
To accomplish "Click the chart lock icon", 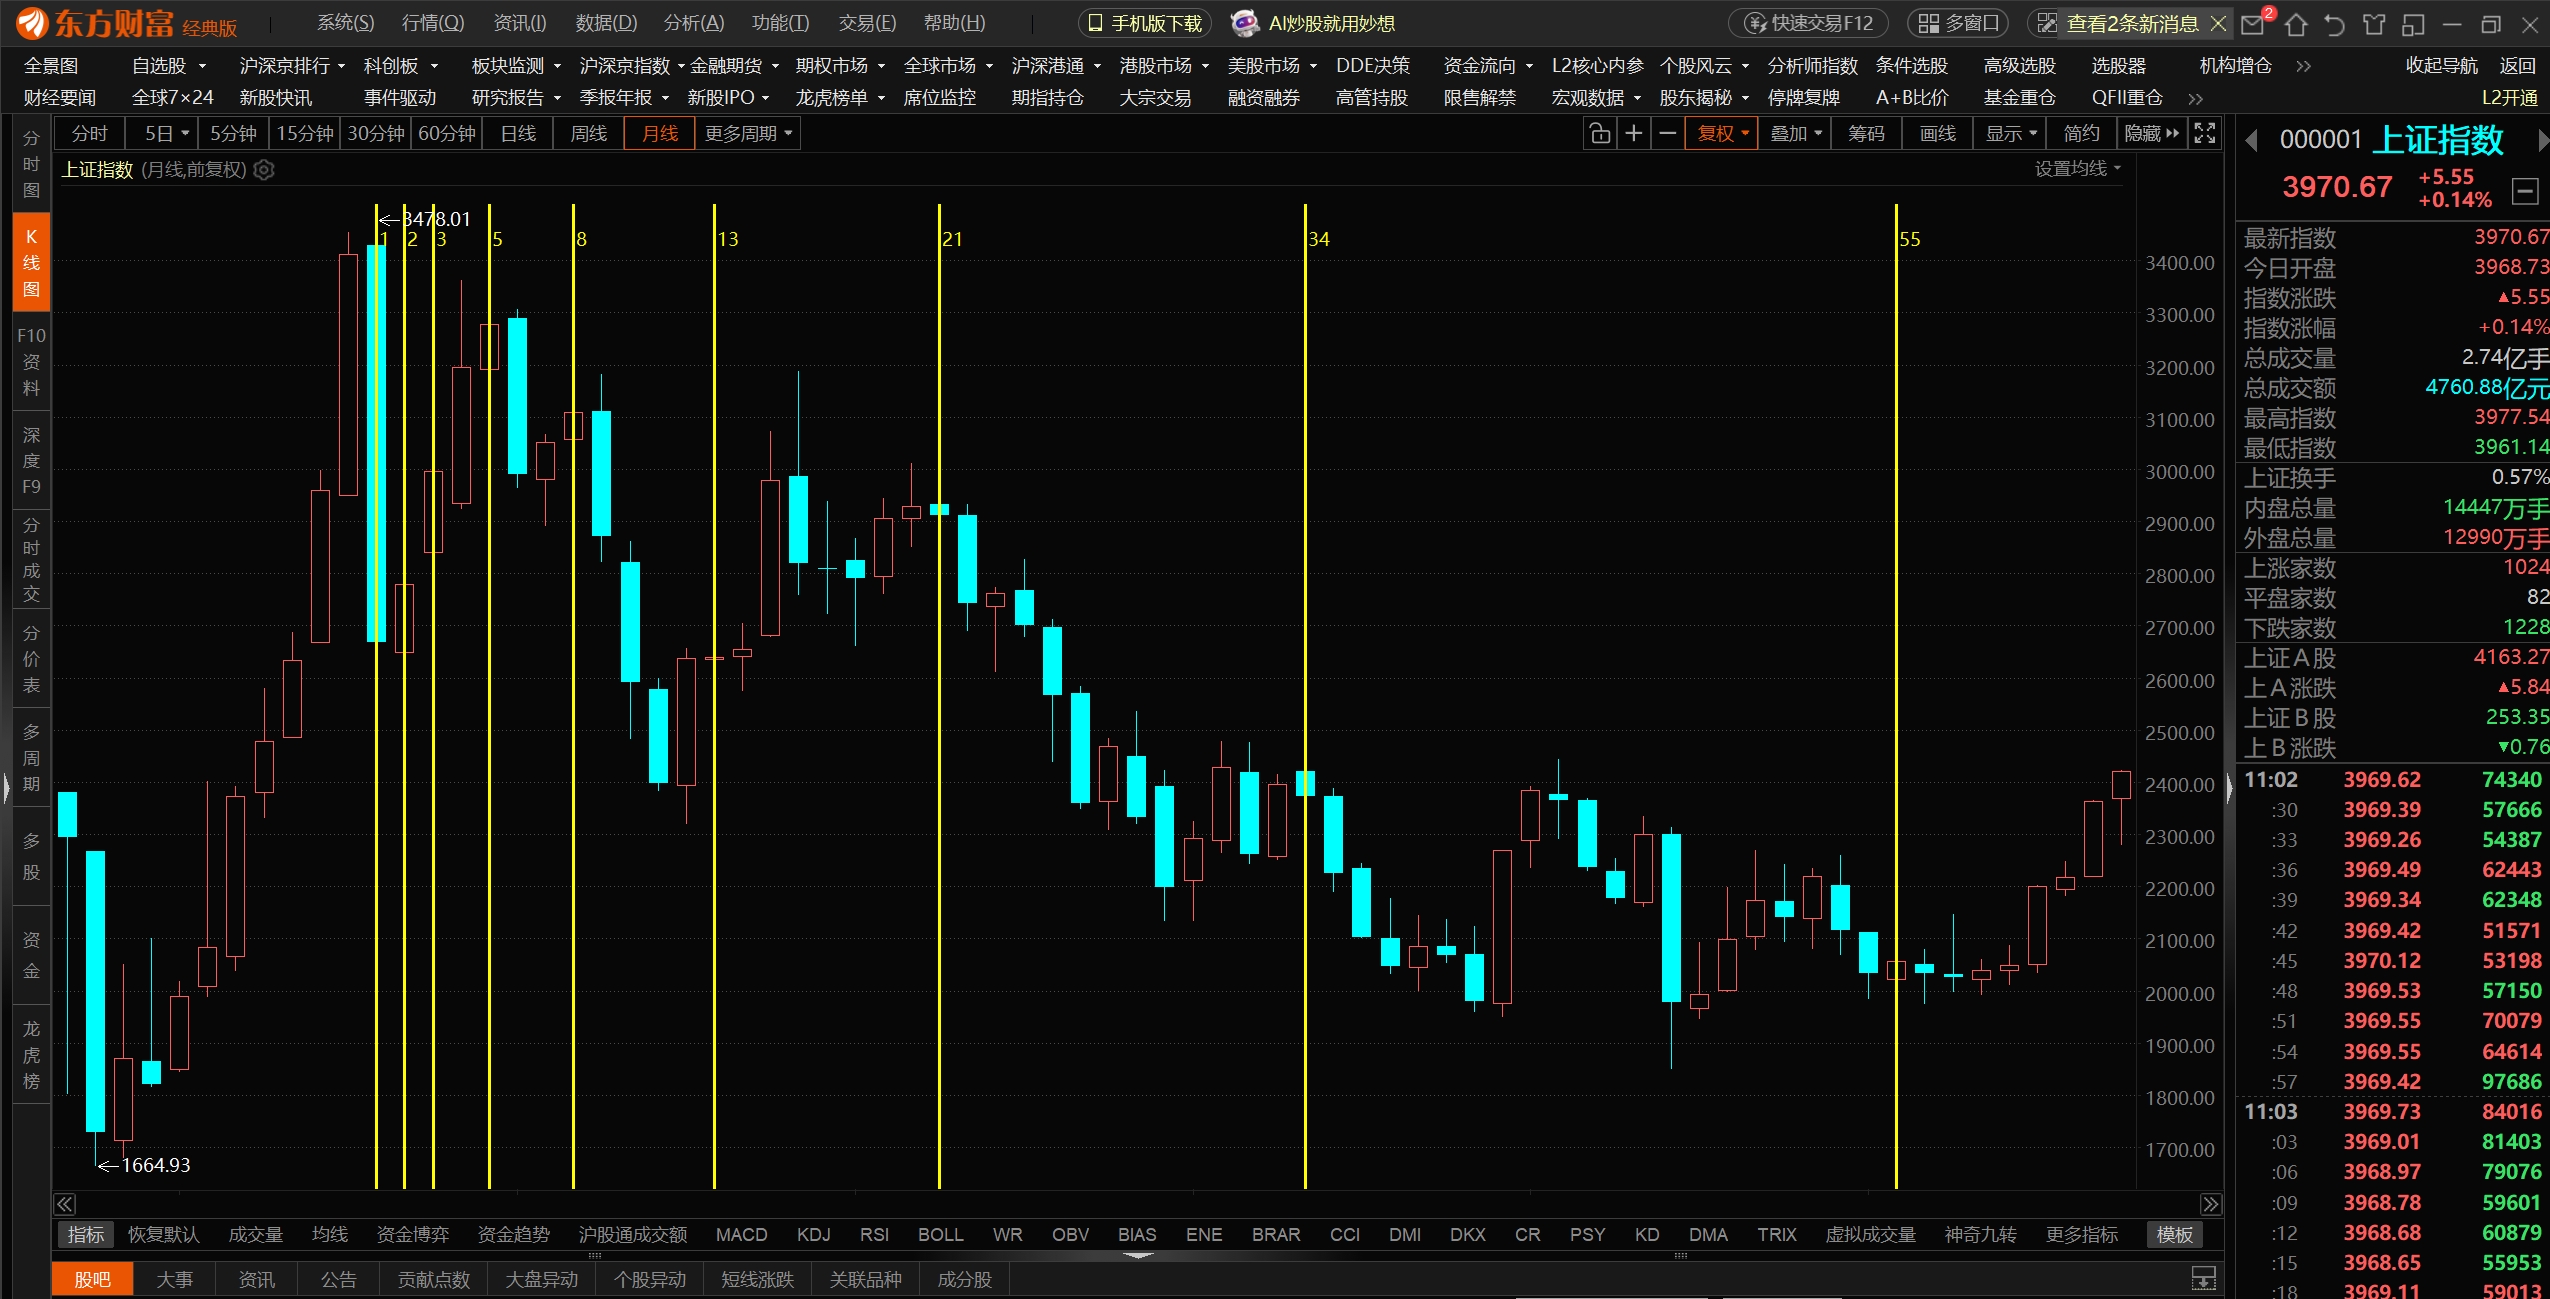I will pyautogui.click(x=1600, y=134).
